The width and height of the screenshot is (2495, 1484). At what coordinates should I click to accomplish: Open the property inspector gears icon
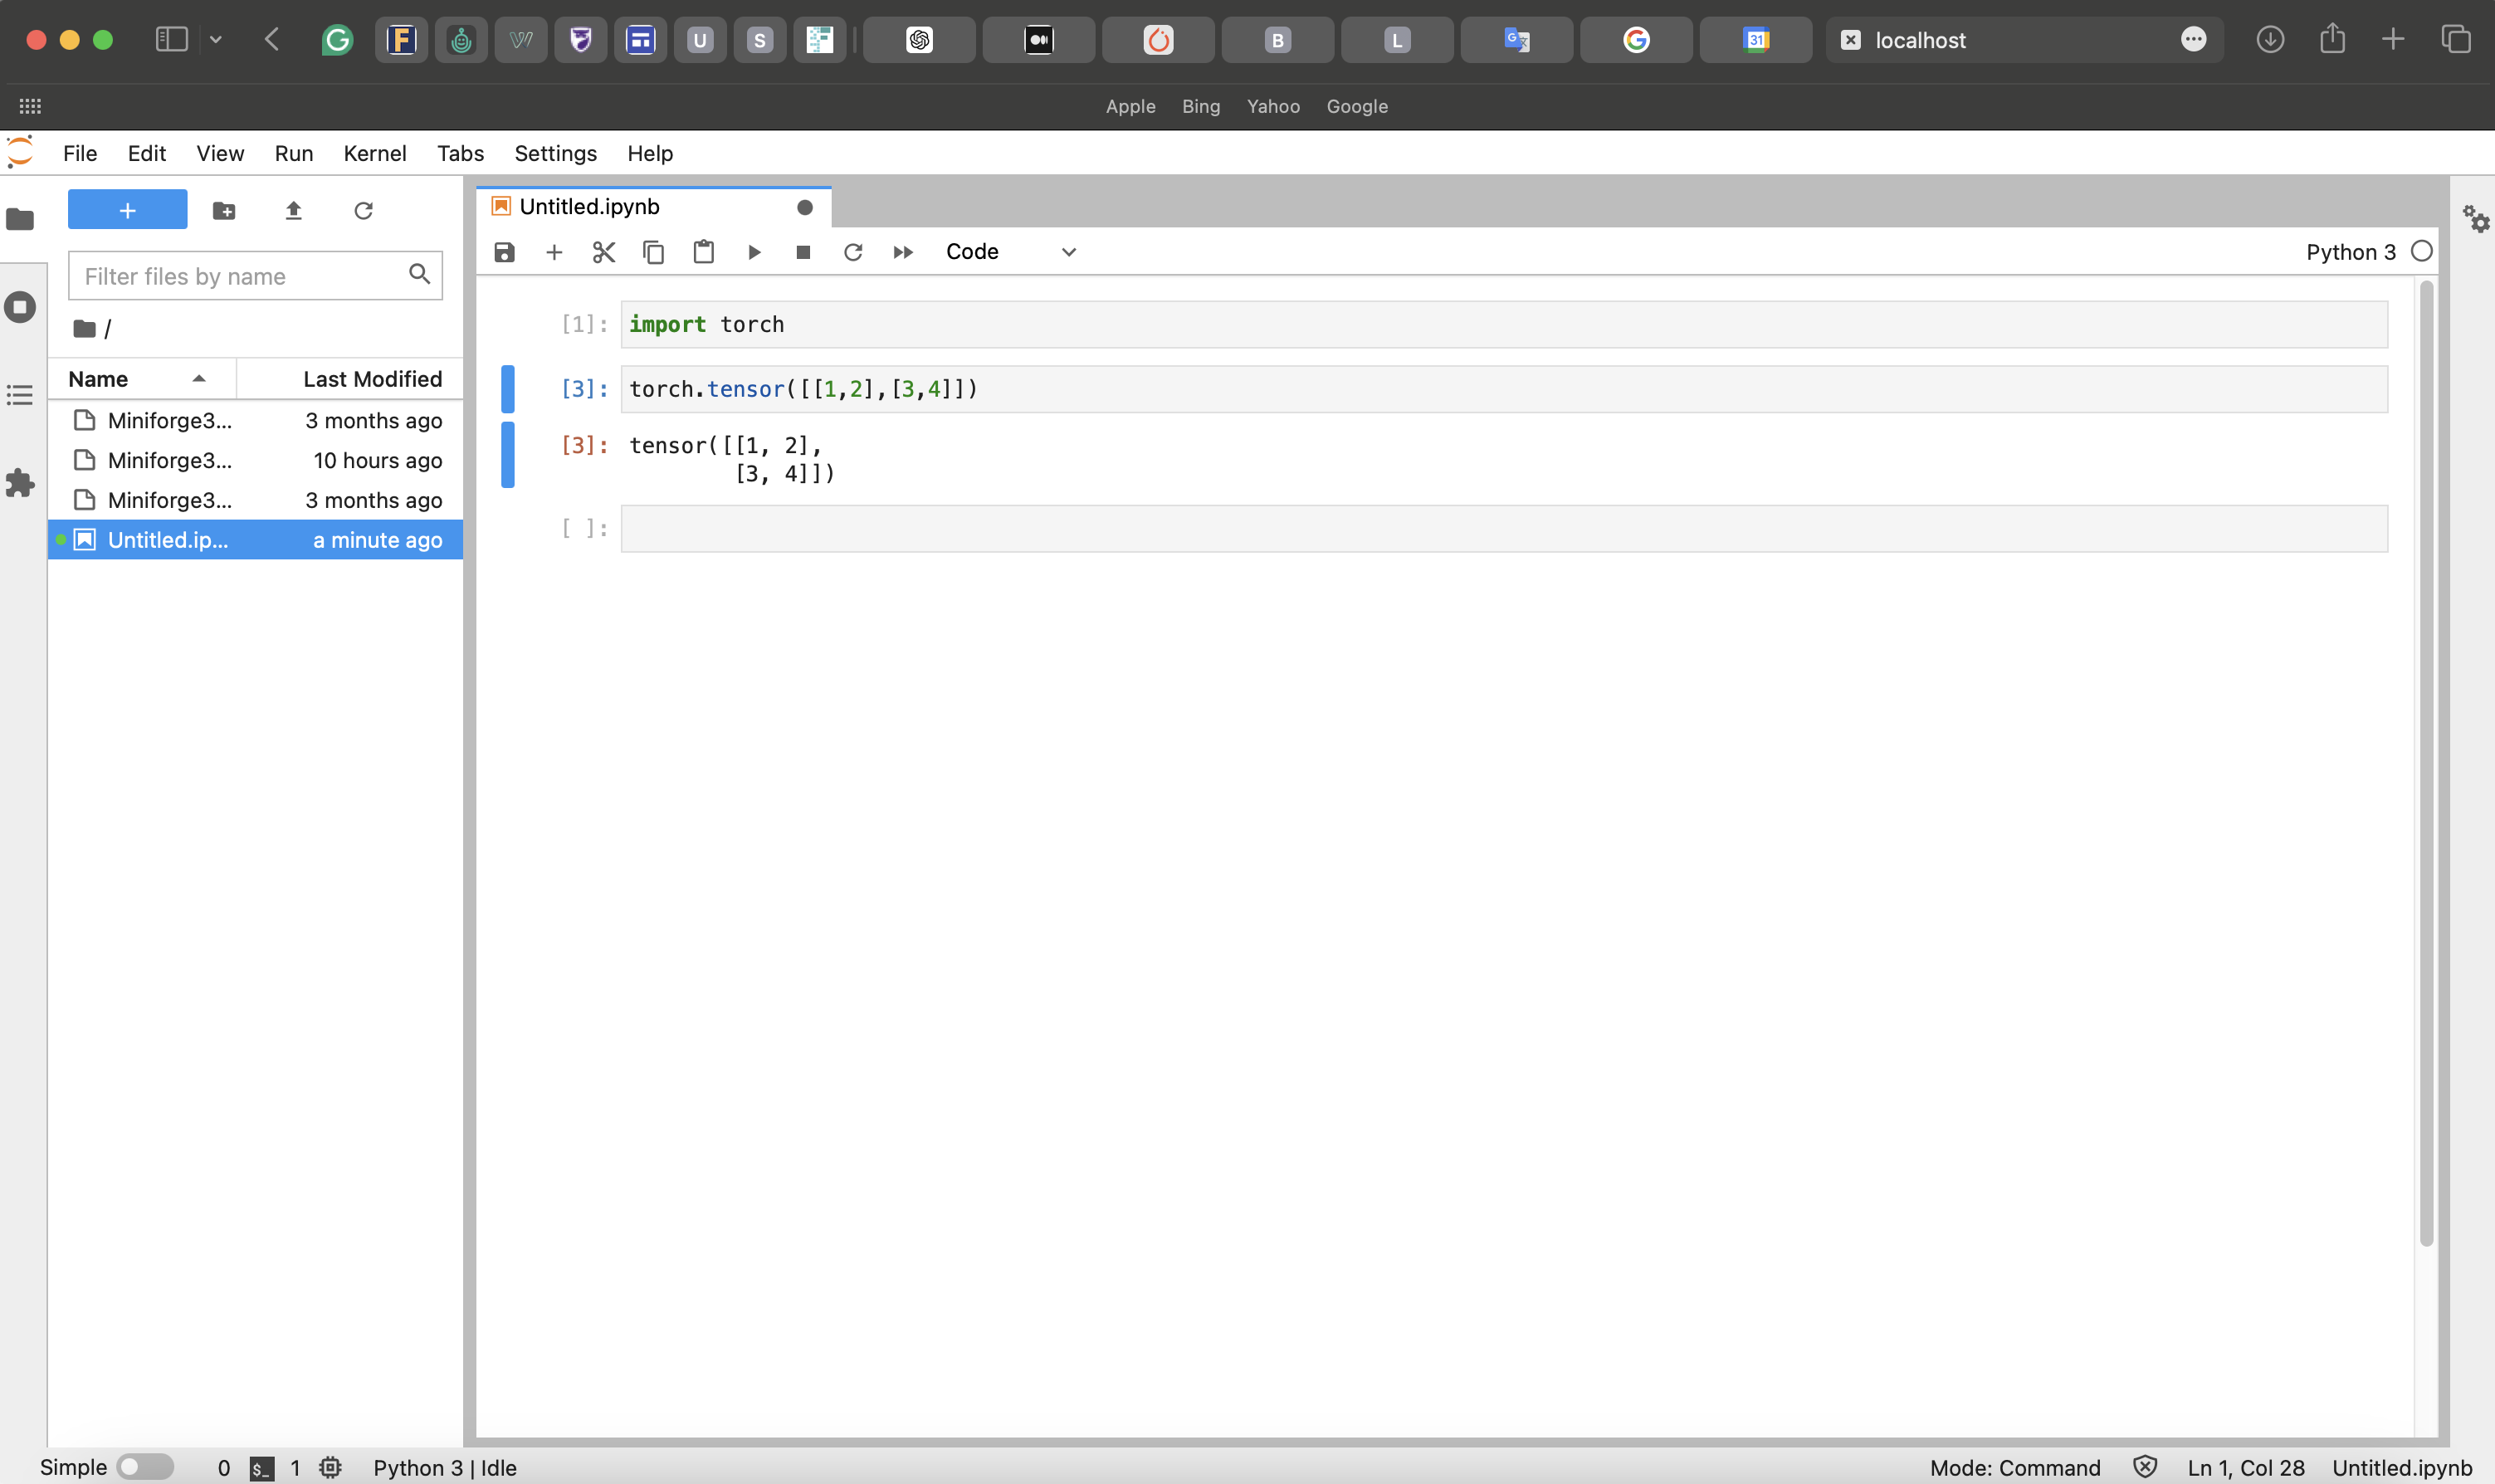click(2476, 218)
